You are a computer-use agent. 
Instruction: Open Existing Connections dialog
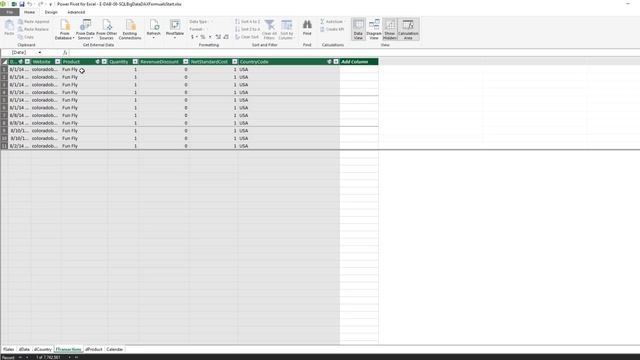tap(130, 29)
